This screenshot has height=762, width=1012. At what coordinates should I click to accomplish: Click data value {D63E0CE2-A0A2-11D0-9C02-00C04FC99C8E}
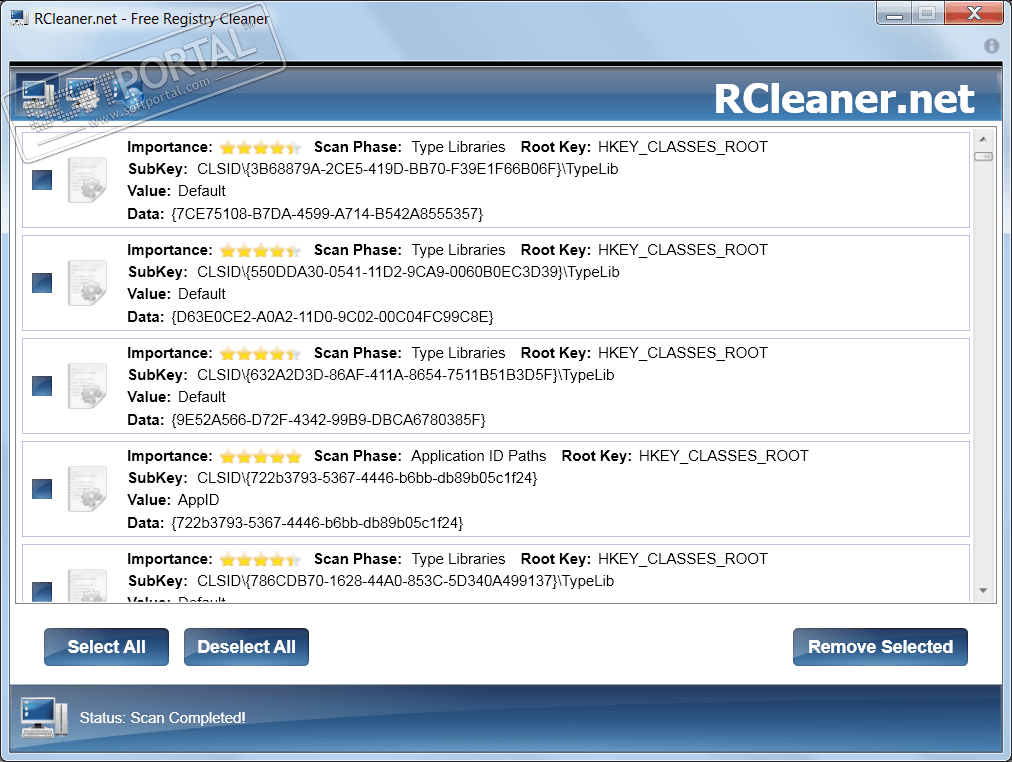pos(332,317)
